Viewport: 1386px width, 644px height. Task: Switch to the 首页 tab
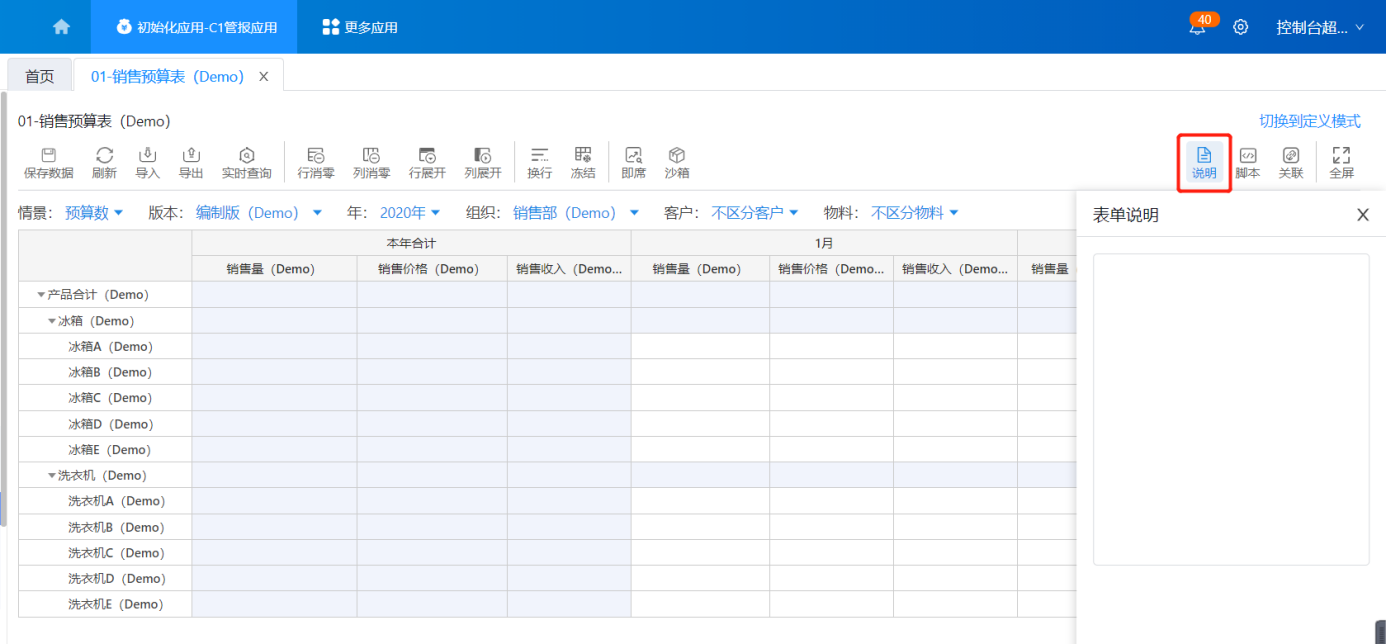tap(40, 76)
